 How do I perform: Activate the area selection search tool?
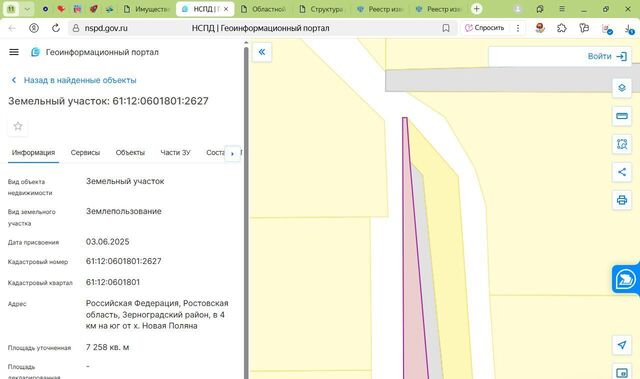pos(622,144)
